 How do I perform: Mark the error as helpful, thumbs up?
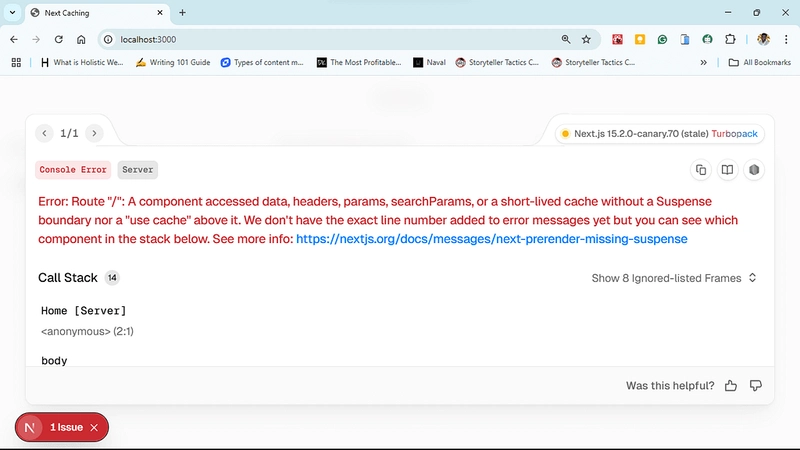[x=731, y=386]
